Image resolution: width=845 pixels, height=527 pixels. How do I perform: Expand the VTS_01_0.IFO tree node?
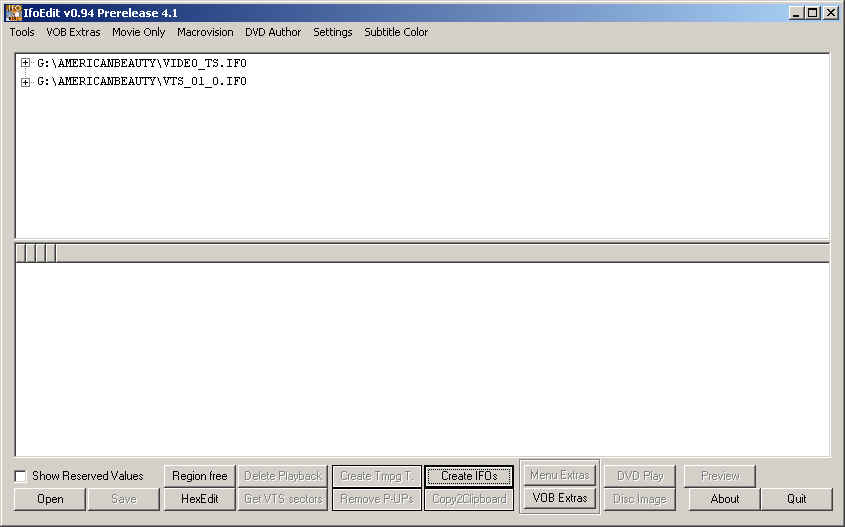click(25, 82)
